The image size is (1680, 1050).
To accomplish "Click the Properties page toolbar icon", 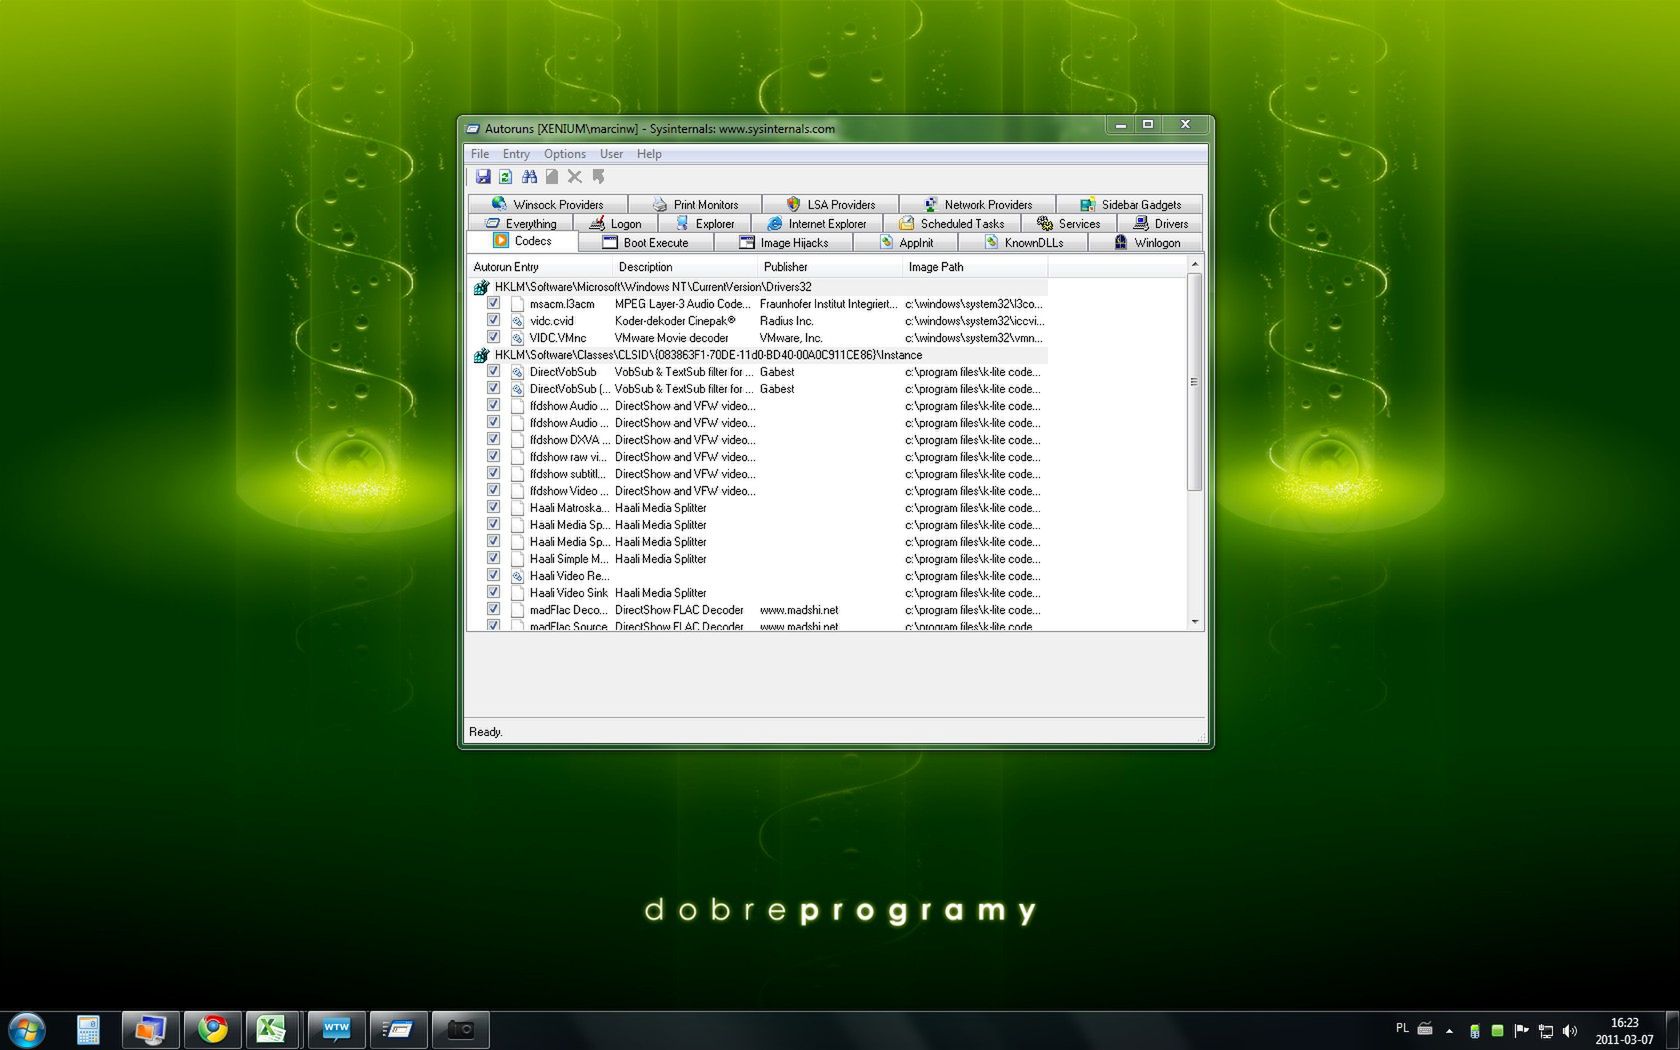I will (x=552, y=177).
